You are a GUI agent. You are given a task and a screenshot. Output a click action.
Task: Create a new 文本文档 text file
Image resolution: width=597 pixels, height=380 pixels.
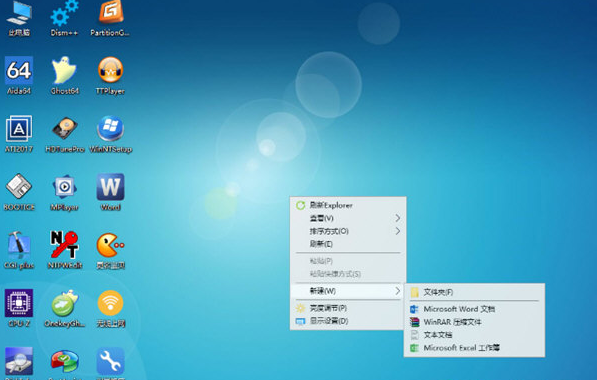pos(474,335)
